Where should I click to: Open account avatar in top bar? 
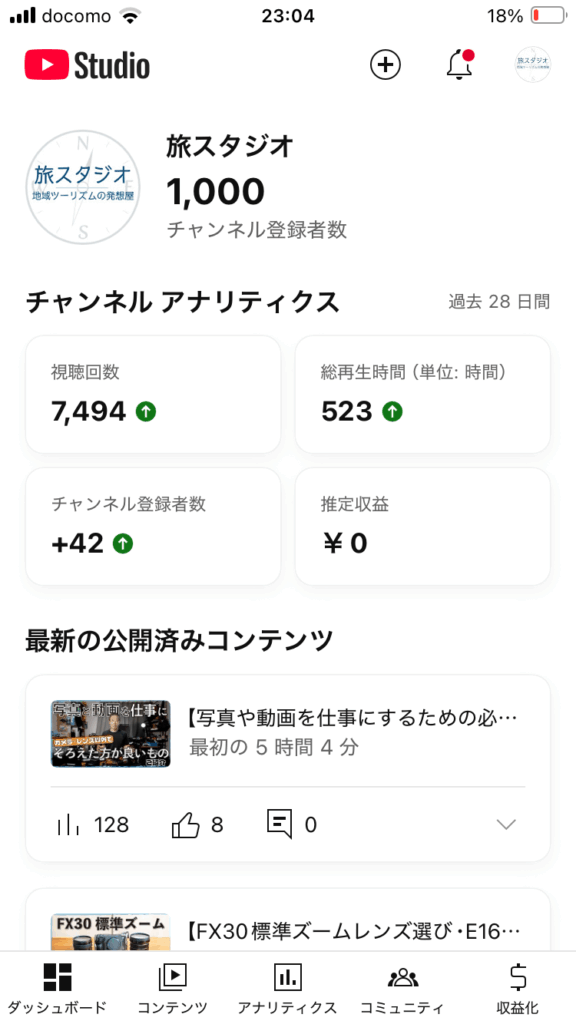532,65
